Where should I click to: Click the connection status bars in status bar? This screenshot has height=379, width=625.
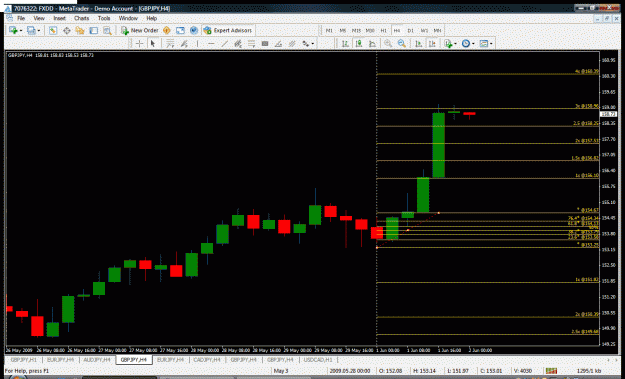551,371
